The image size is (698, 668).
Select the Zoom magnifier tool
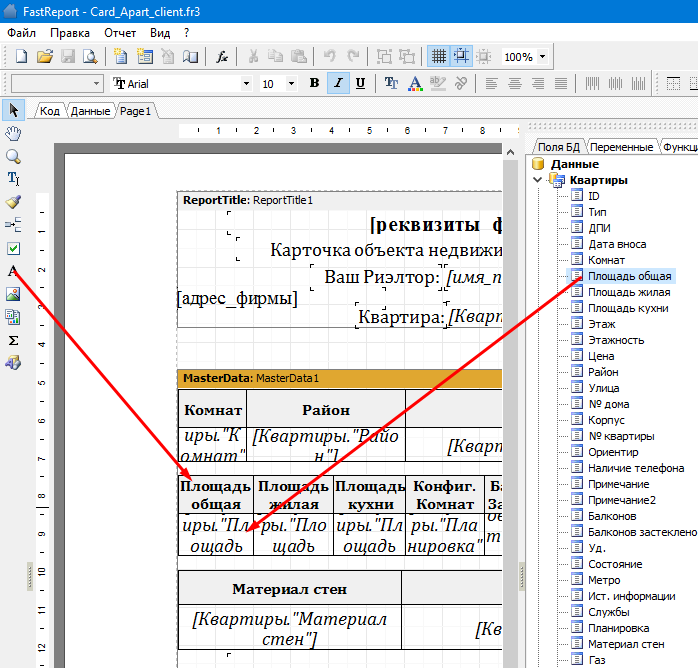13,156
